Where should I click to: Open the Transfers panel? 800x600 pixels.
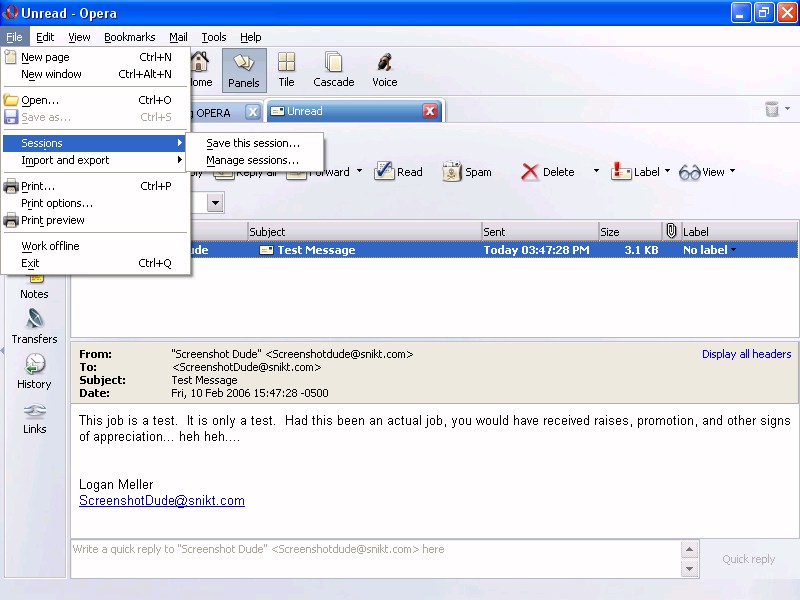pyautogui.click(x=34, y=327)
